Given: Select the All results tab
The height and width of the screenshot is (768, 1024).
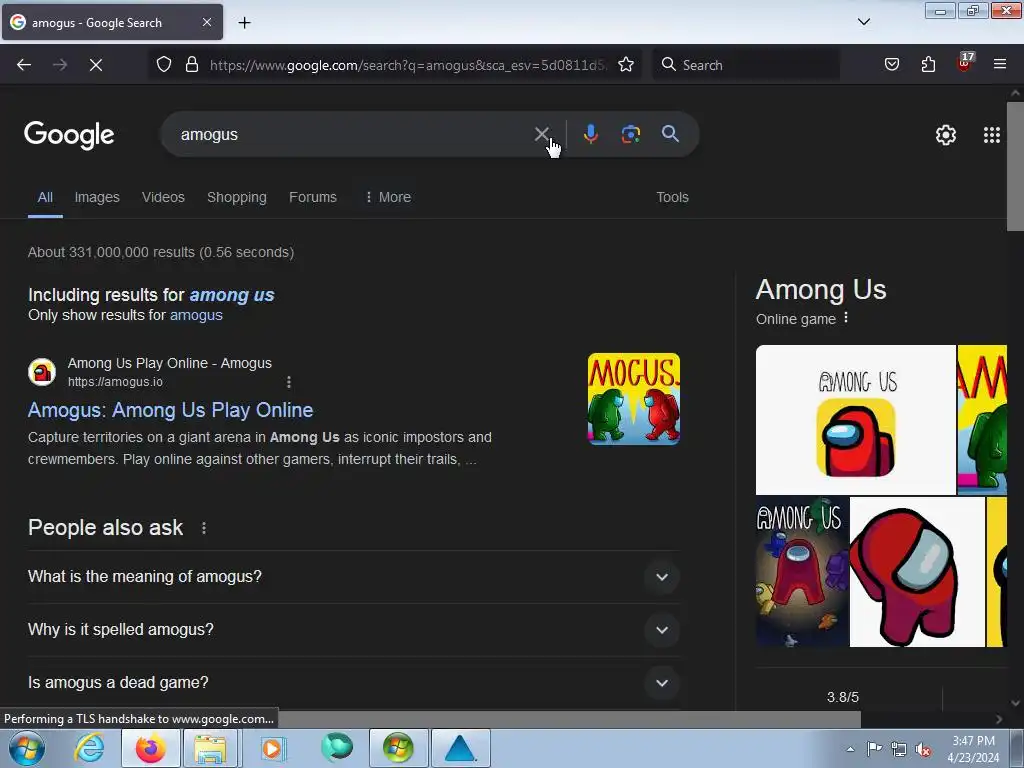Looking at the screenshot, I should pyautogui.click(x=45, y=197).
